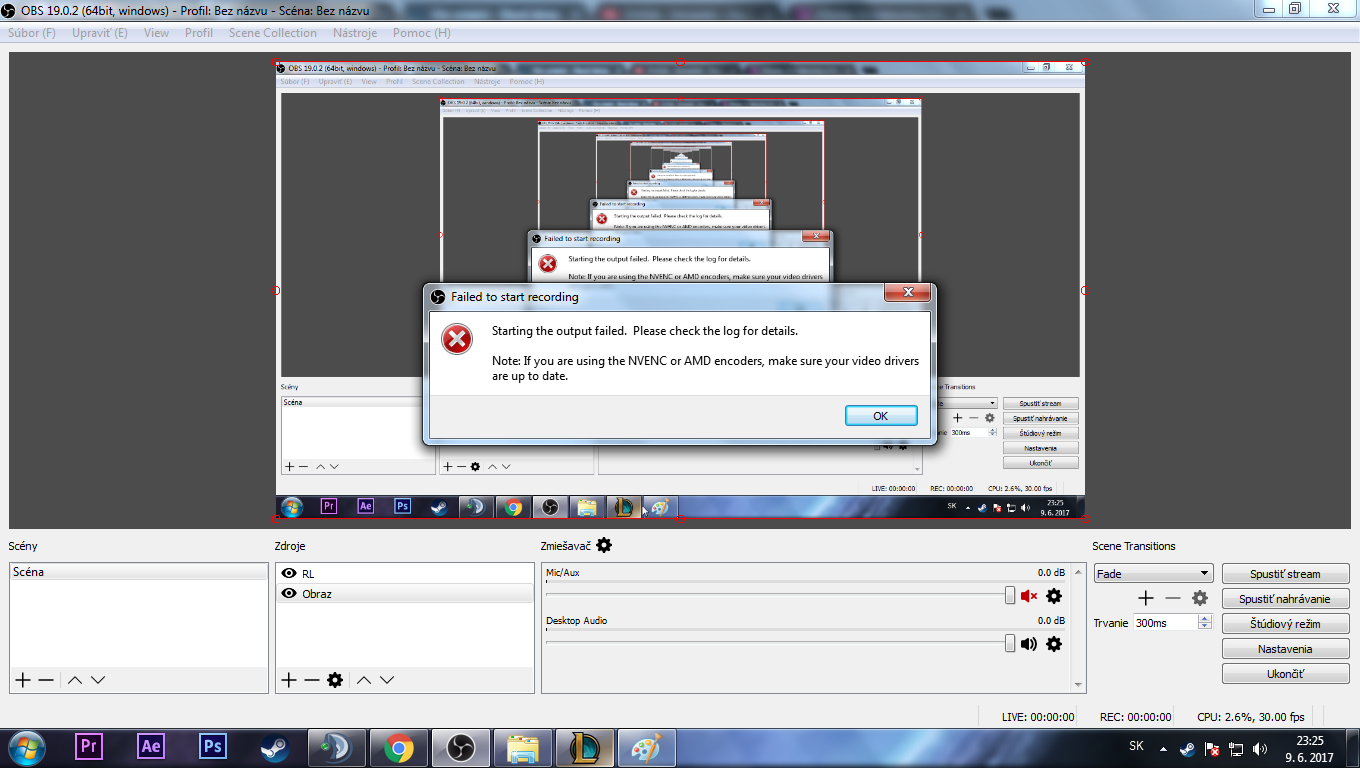Move source down in Zdroje panel
Image resolution: width=1360 pixels, height=768 pixels.
click(387, 680)
